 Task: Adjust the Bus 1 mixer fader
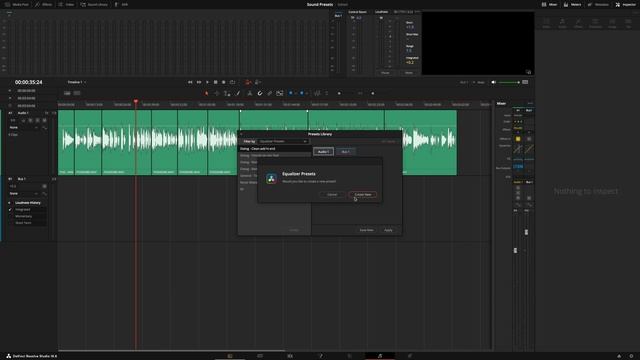tap(526, 232)
